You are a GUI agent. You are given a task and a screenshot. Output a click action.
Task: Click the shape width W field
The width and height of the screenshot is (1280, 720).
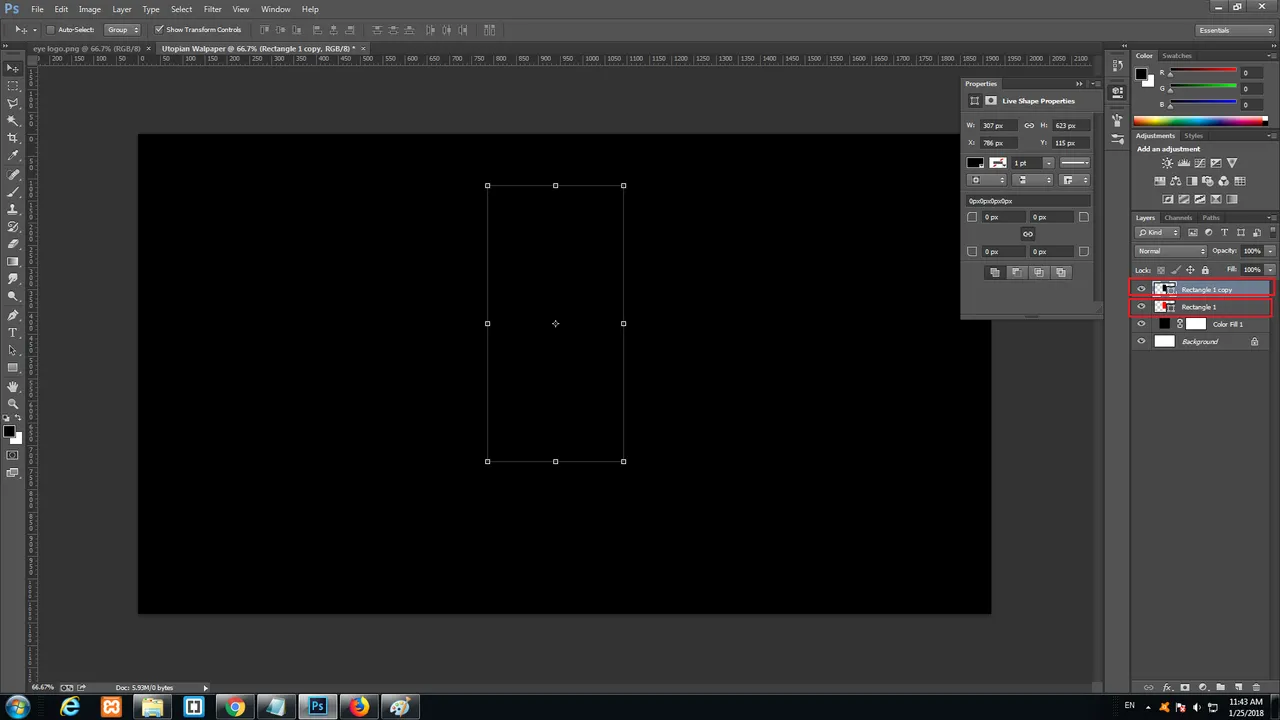coord(998,126)
